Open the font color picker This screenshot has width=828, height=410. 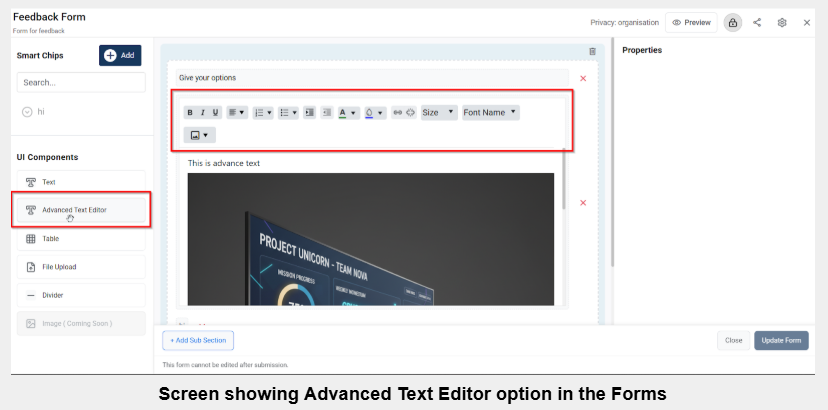click(347, 113)
